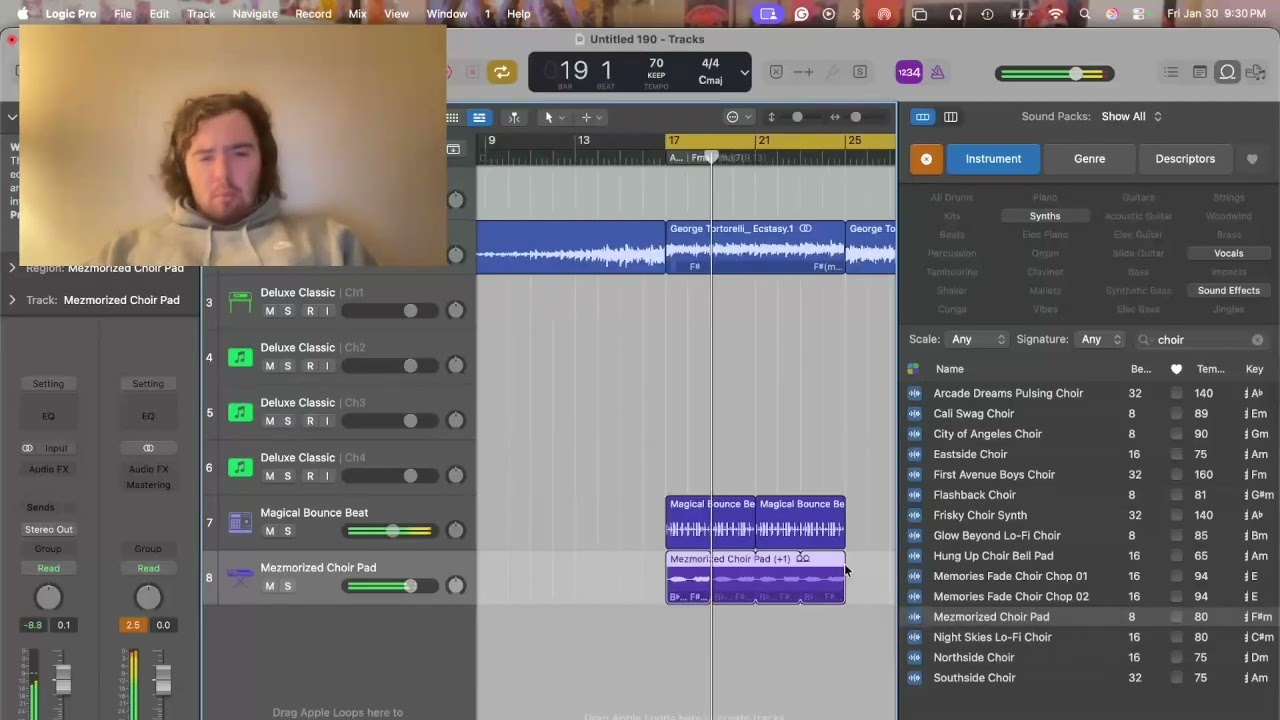The image size is (1280, 720).
Task: Click the Replace mode X icon
Action: click(x=776, y=72)
